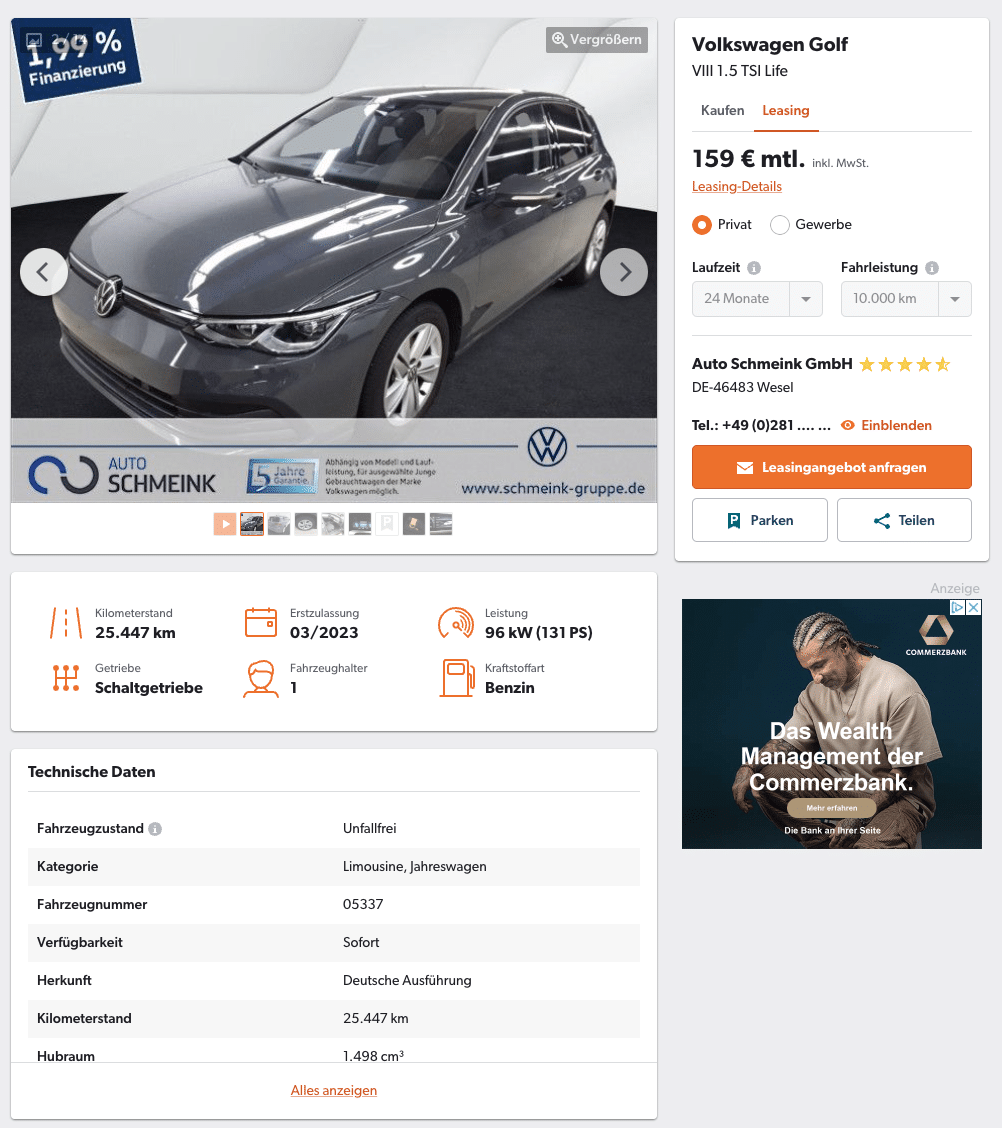
Task: Select the Gewerbe radio option
Action: tap(780, 225)
